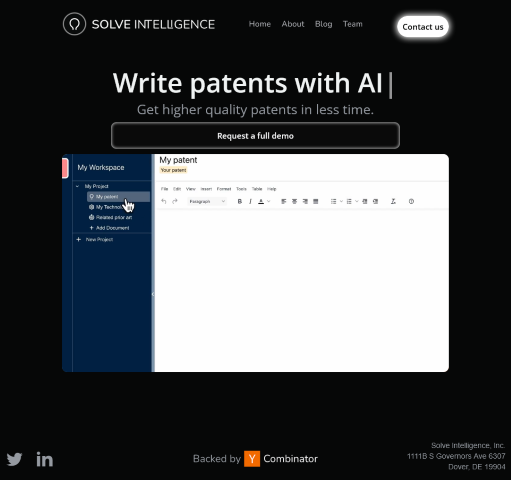The image size is (511, 480).
Task: Click the My Workspace heading
Action: [101, 167]
